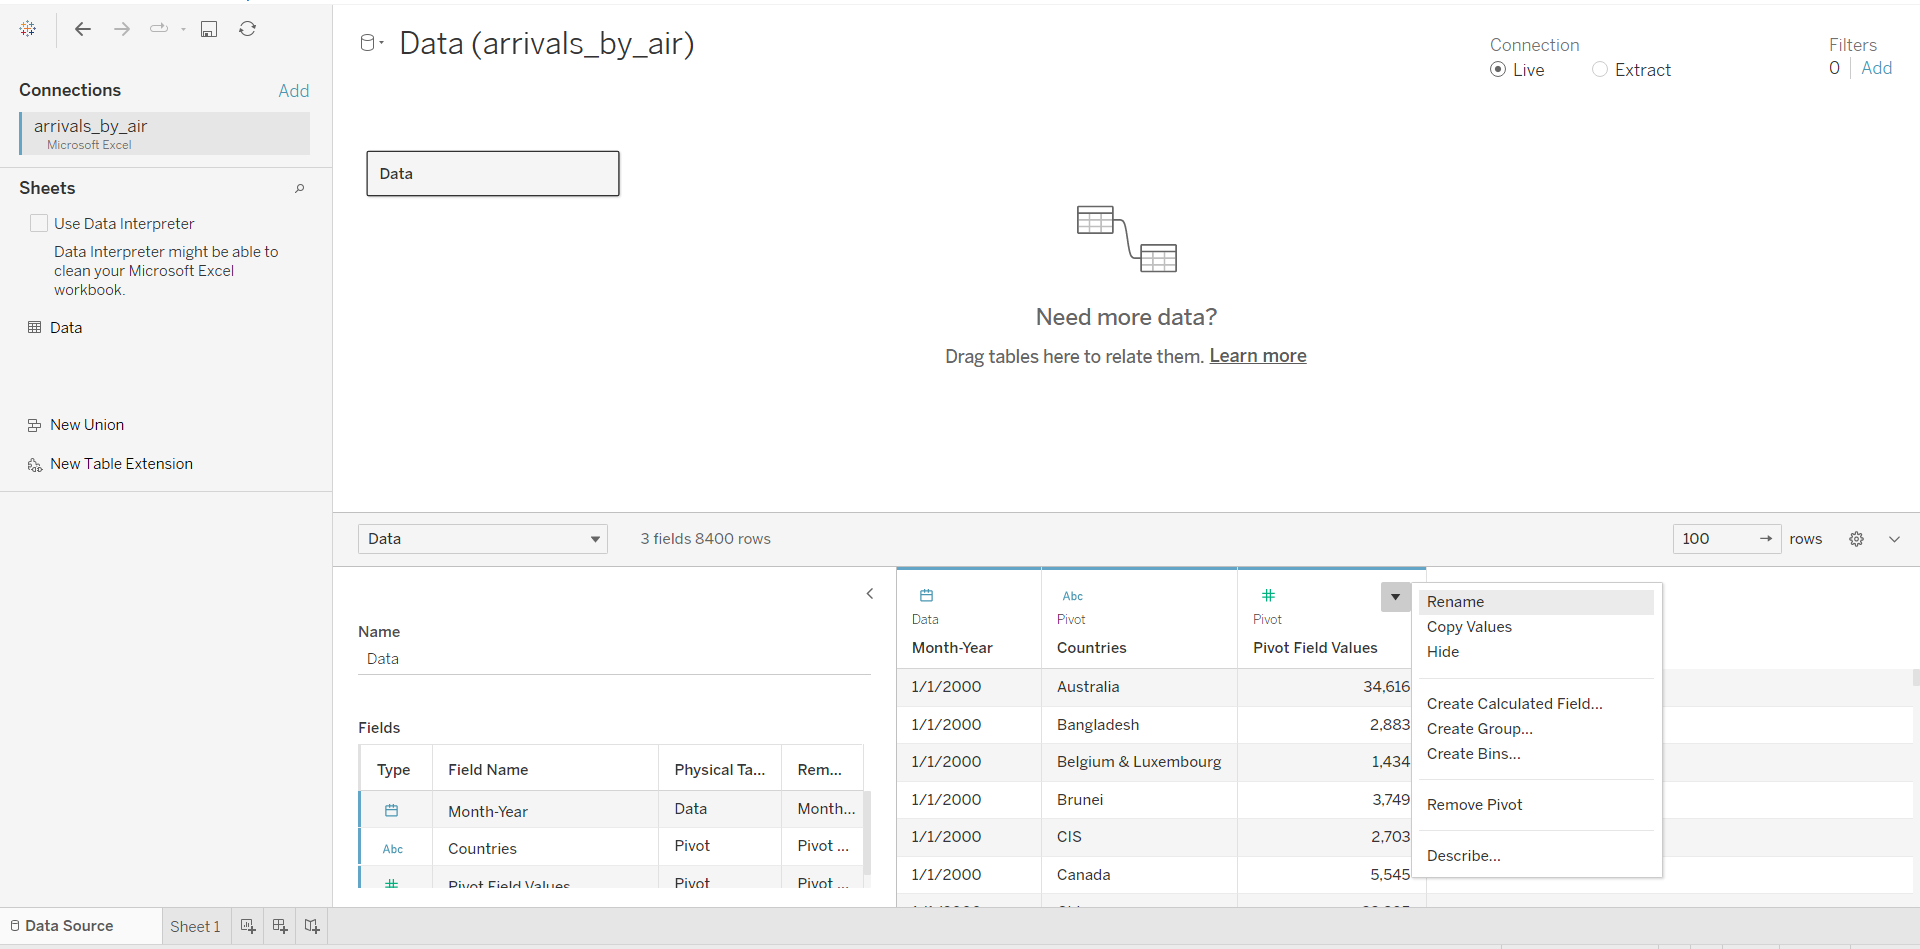This screenshot has height=949, width=1920.
Task: Click the new worksheet icon
Action: (x=248, y=926)
